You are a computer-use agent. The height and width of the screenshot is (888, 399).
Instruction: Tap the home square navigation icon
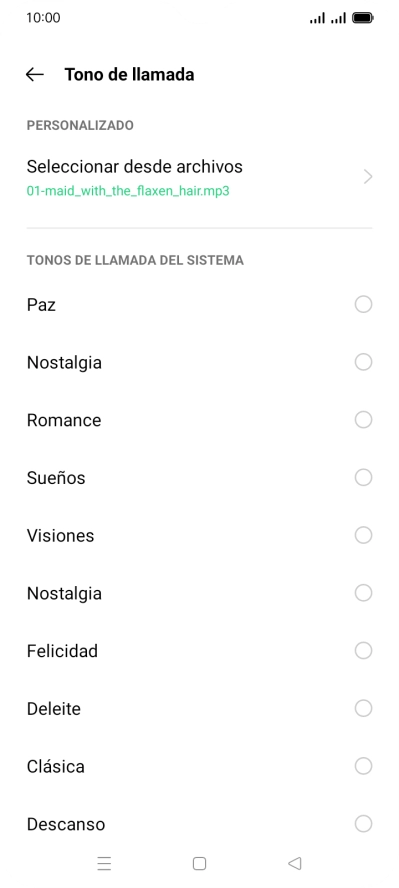click(x=199, y=863)
